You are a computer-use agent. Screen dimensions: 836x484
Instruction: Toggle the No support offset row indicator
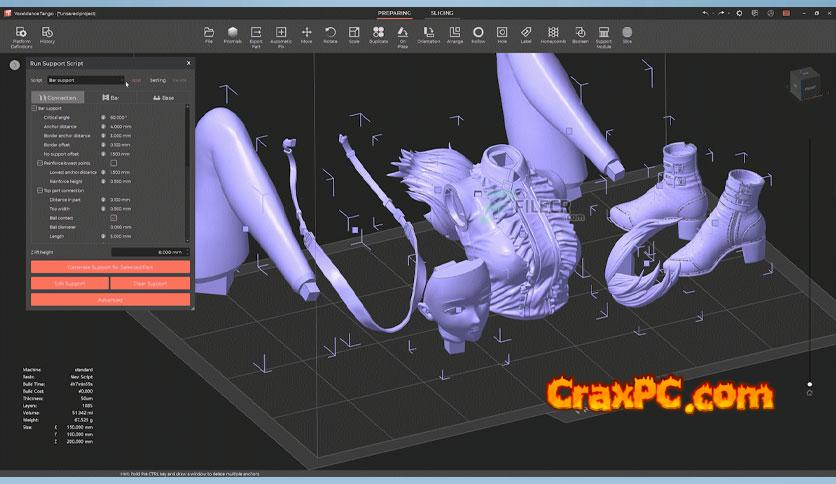(x=103, y=154)
